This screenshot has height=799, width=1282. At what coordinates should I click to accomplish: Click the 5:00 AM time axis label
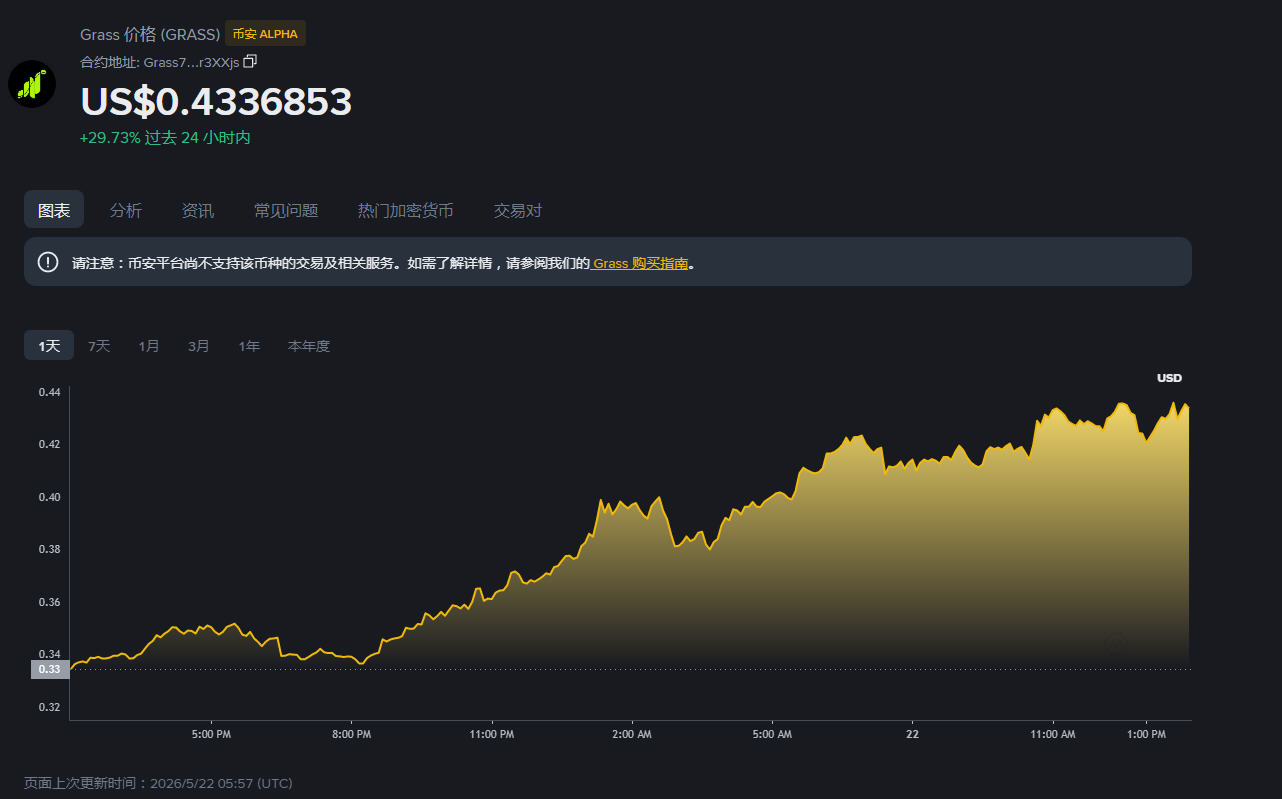(772, 734)
